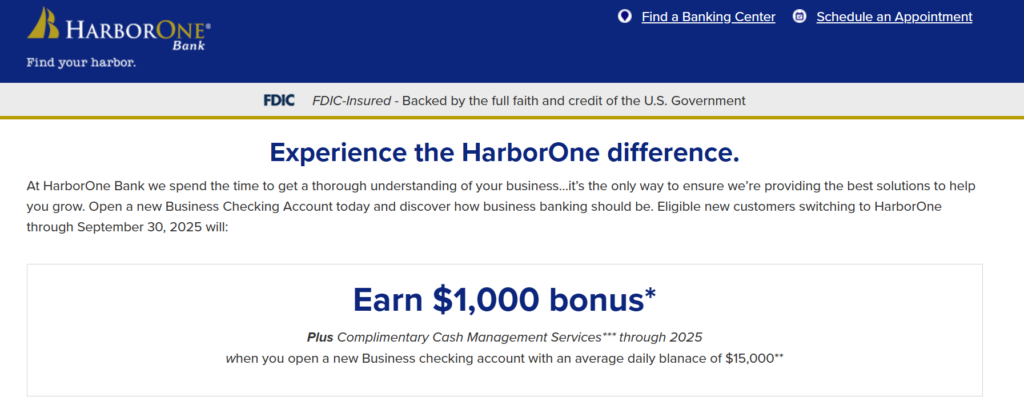1024x405 pixels.
Task: Click the "Complimentary Cash Management Services" text
Action: point(469,338)
